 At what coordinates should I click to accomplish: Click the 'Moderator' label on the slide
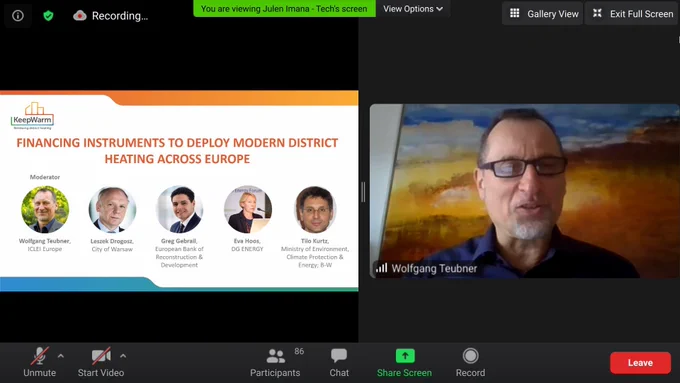[x=45, y=177]
